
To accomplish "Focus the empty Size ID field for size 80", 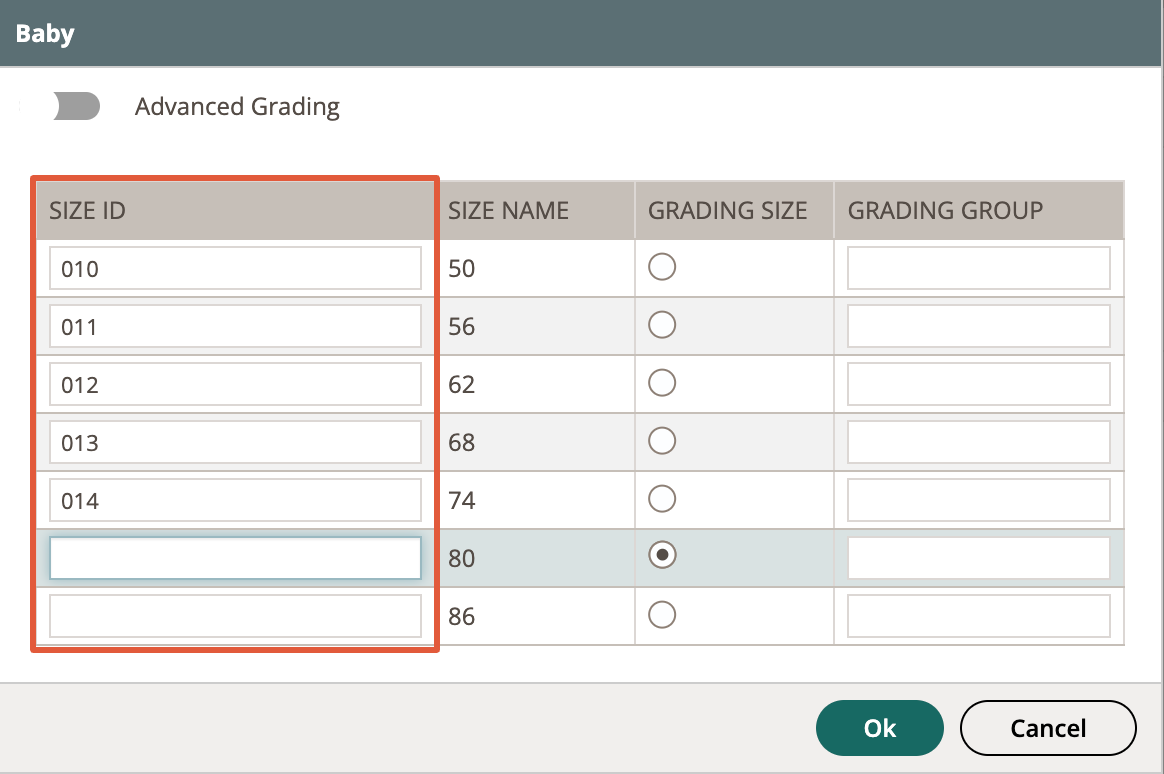I will [x=235, y=558].
